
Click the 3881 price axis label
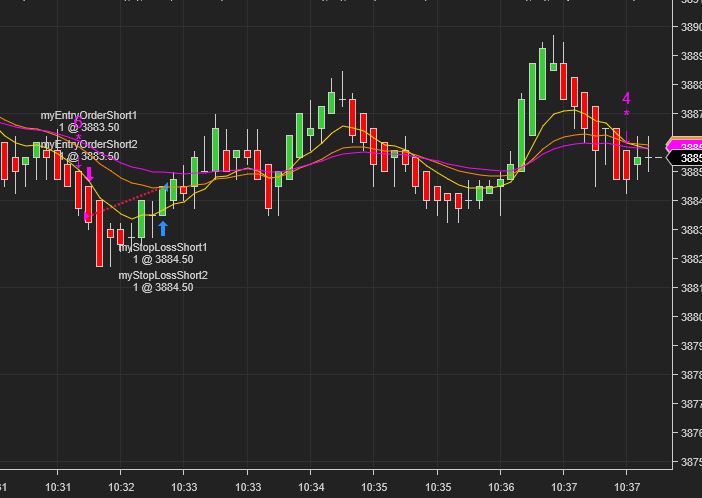[x=691, y=288]
